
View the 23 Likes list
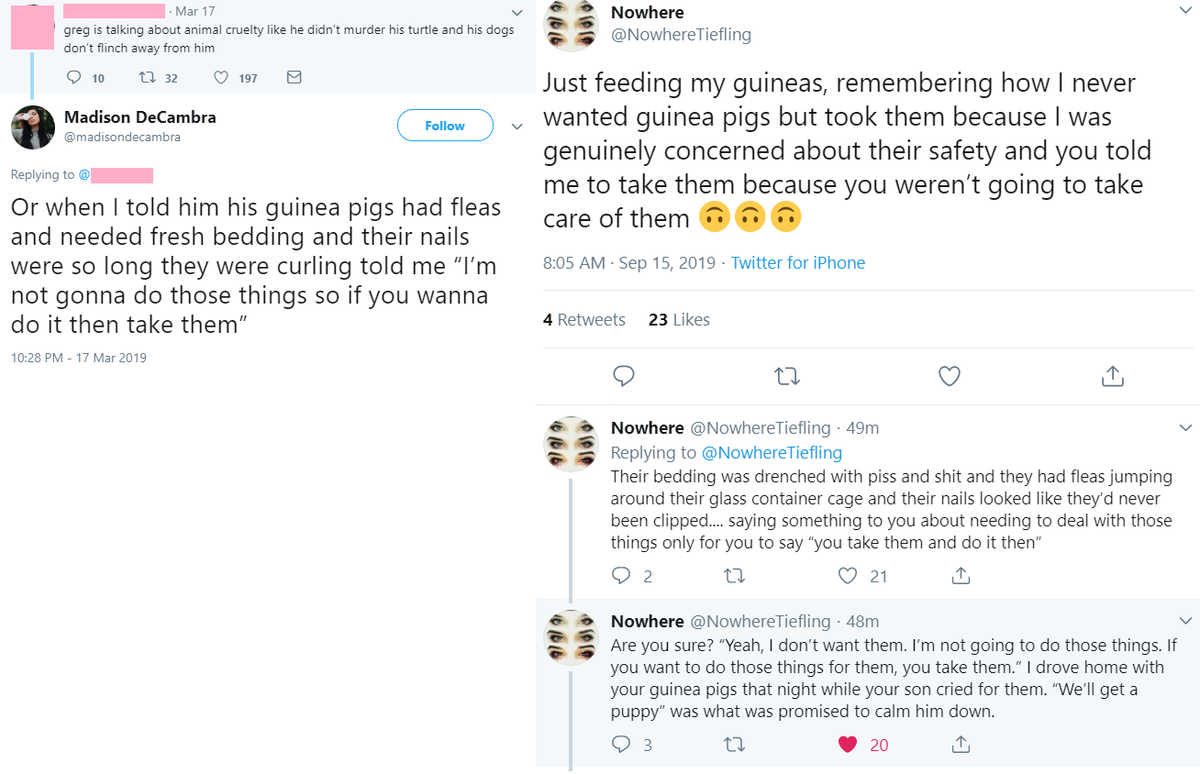(x=679, y=319)
